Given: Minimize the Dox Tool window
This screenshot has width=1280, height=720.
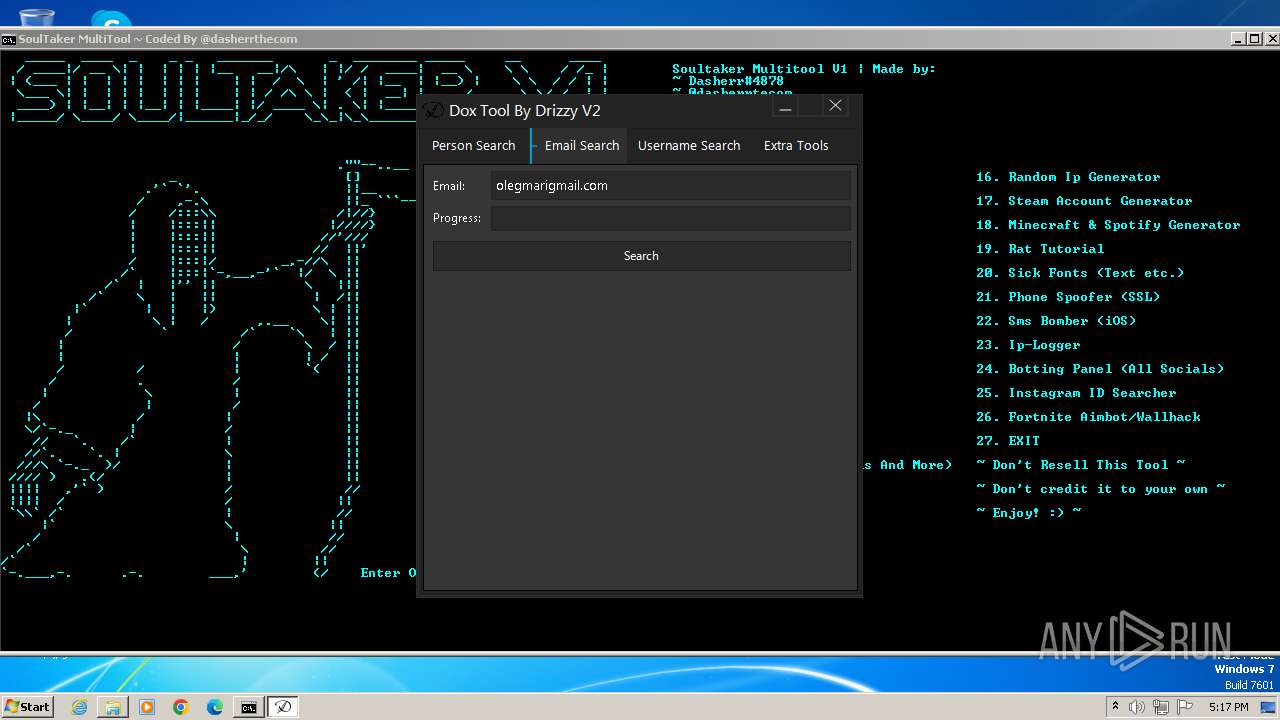Looking at the screenshot, I should pyautogui.click(x=786, y=106).
